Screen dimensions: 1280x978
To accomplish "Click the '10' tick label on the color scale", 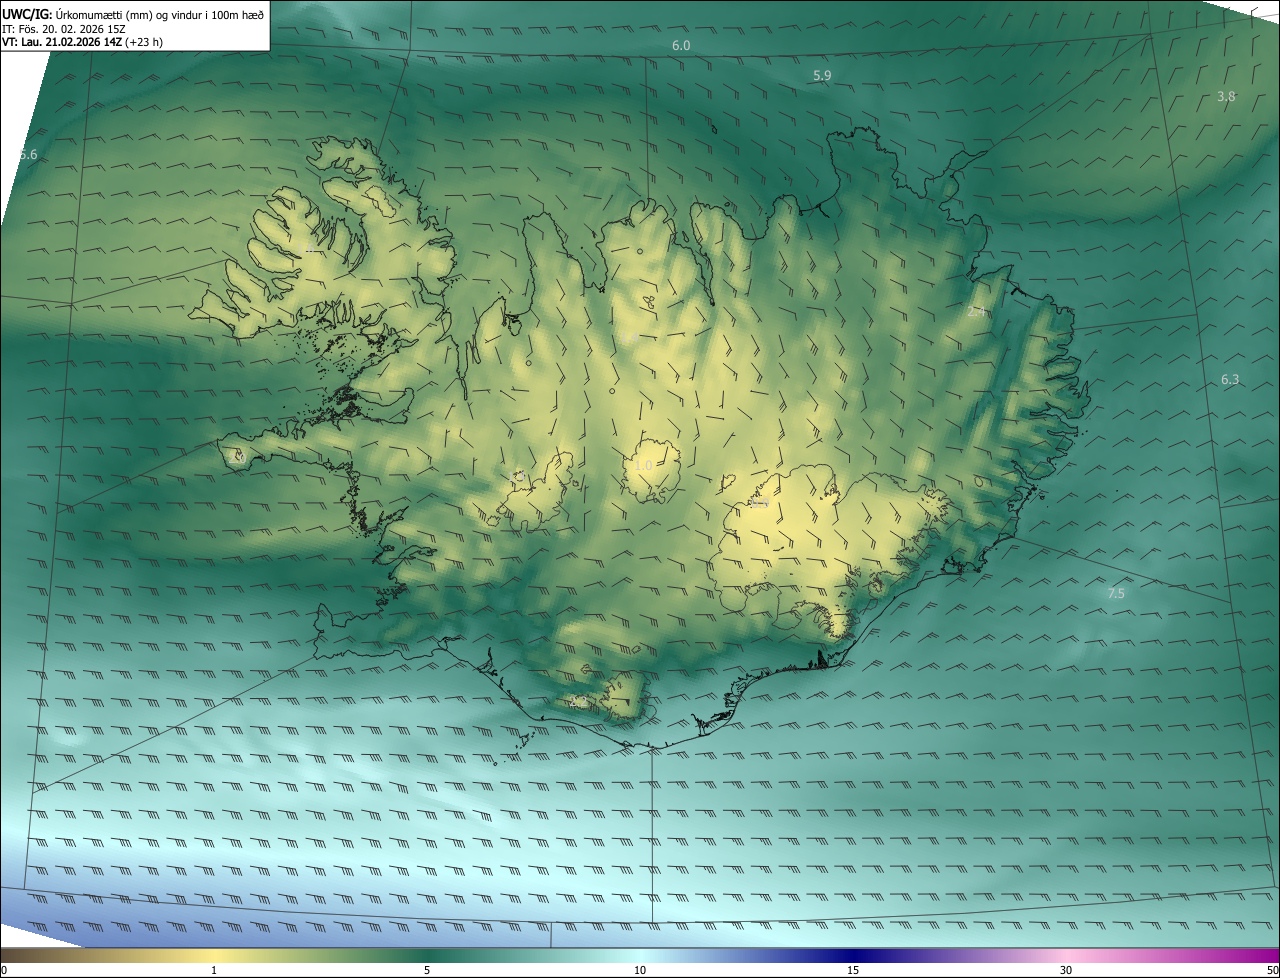I will (x=640, y=970).
